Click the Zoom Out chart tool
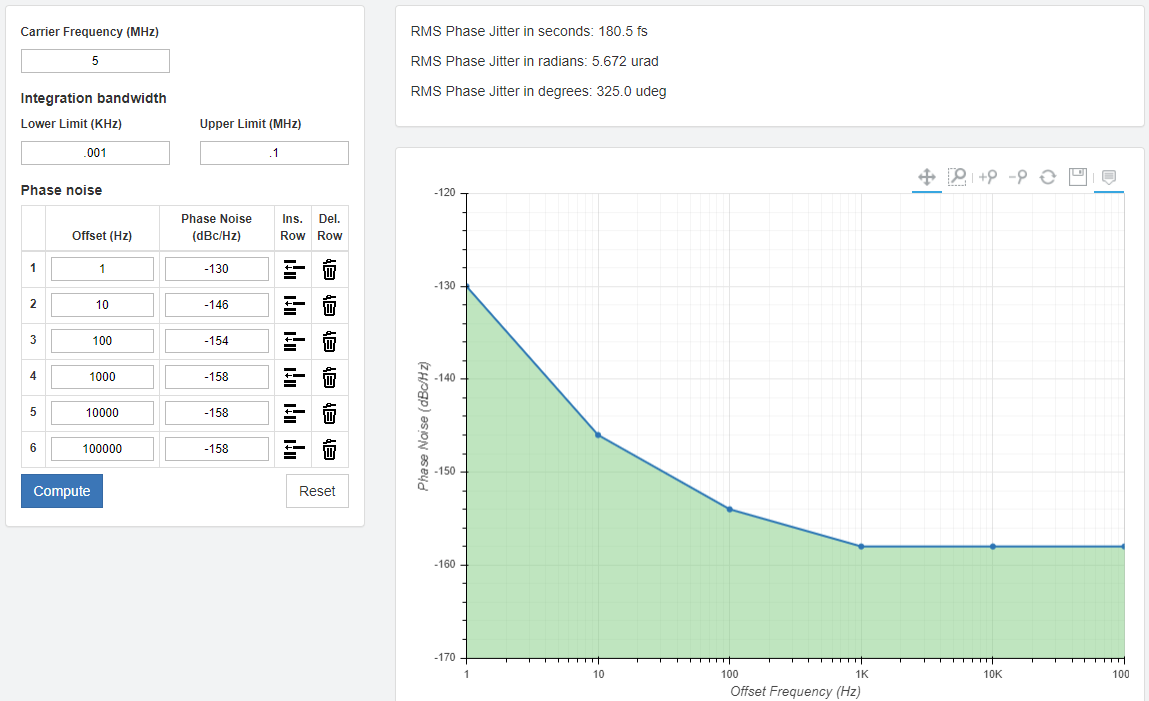 click(x=1018, y=177)
